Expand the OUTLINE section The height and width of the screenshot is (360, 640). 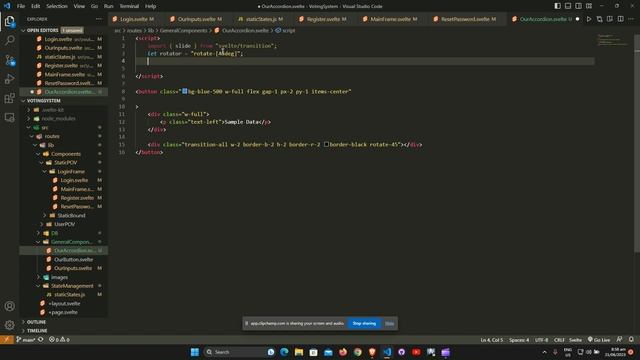(x=36, y=322)
